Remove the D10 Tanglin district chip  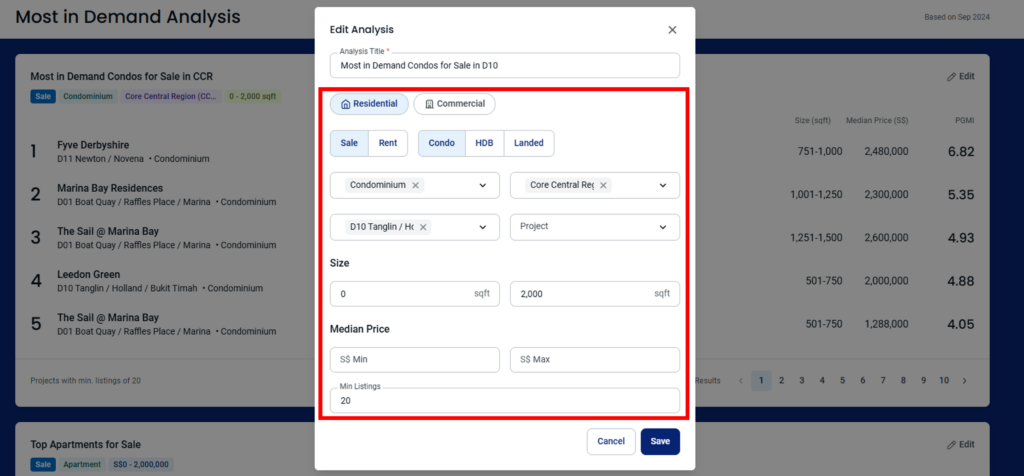click(423, 227)
